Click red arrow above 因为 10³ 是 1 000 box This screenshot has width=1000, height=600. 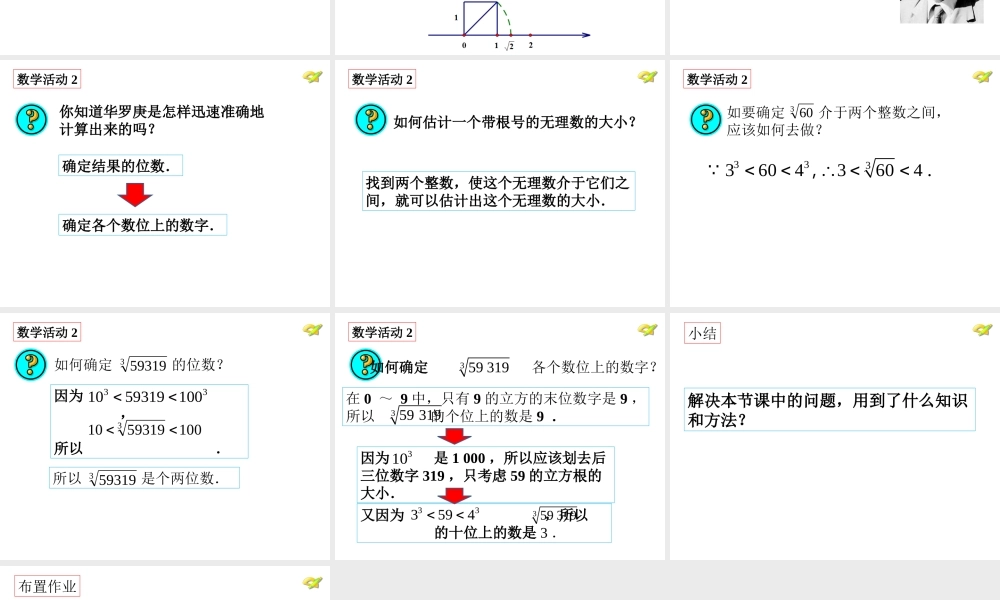[x=455, y=436]
